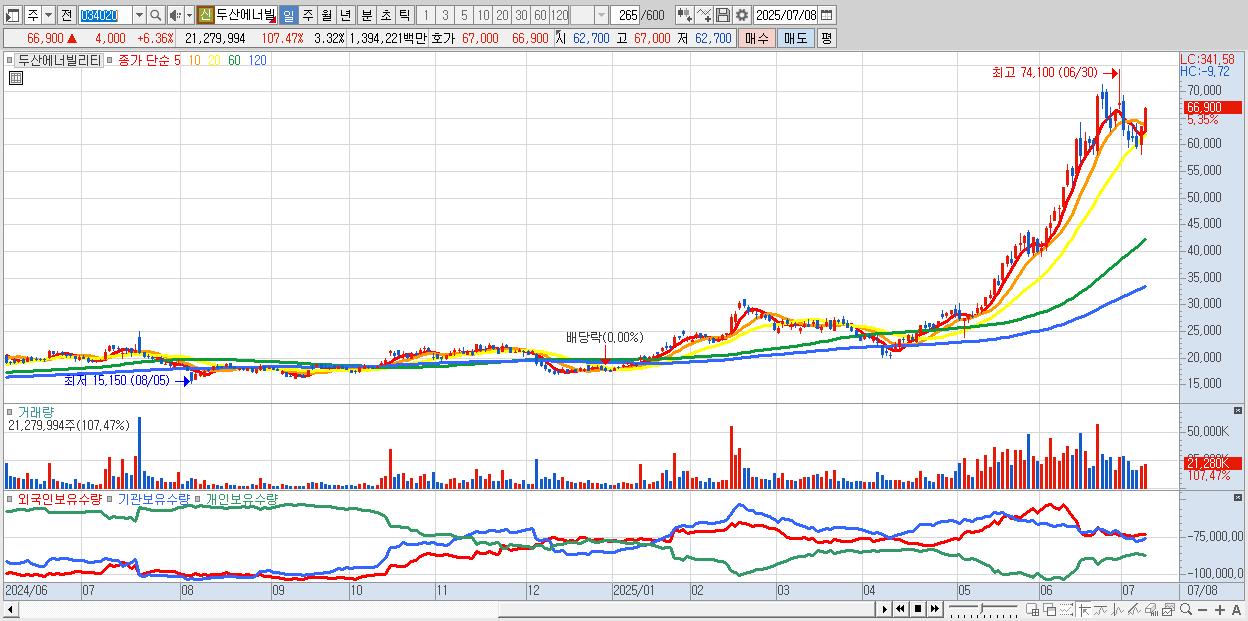Click the stock code input field 034020
Screen dimensions: 1248x621
tap(104, 15)
